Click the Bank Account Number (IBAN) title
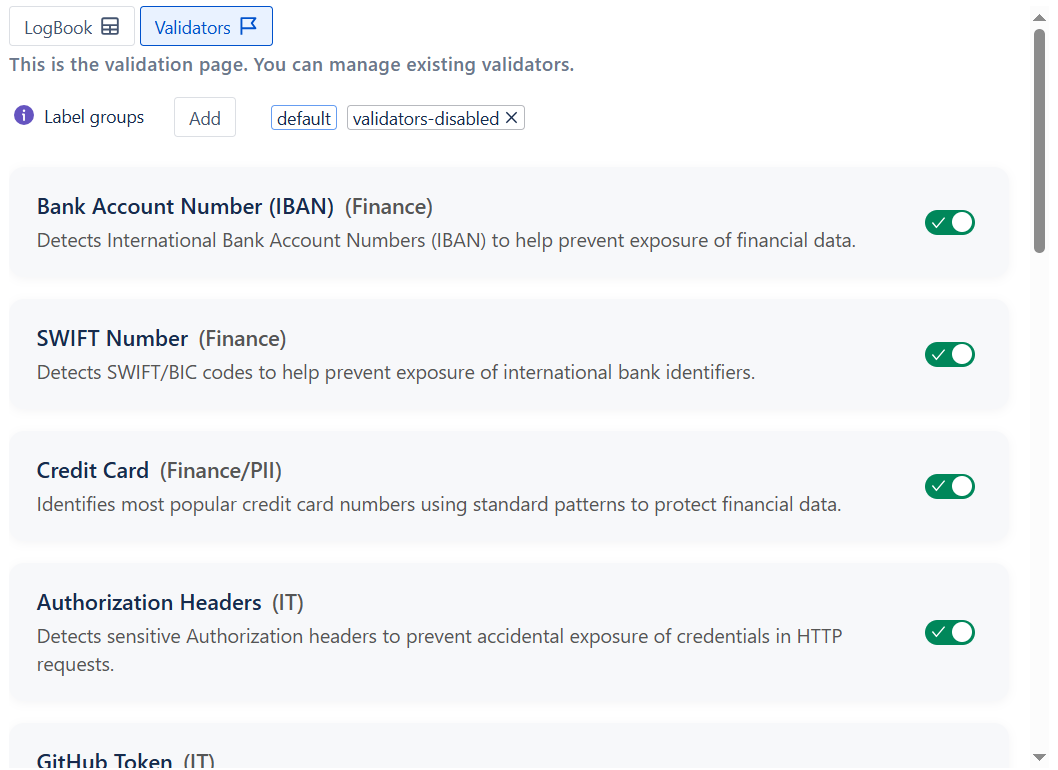Image resolution: width=1058 pixels, height=770 pixels. (x=185, y=207)
